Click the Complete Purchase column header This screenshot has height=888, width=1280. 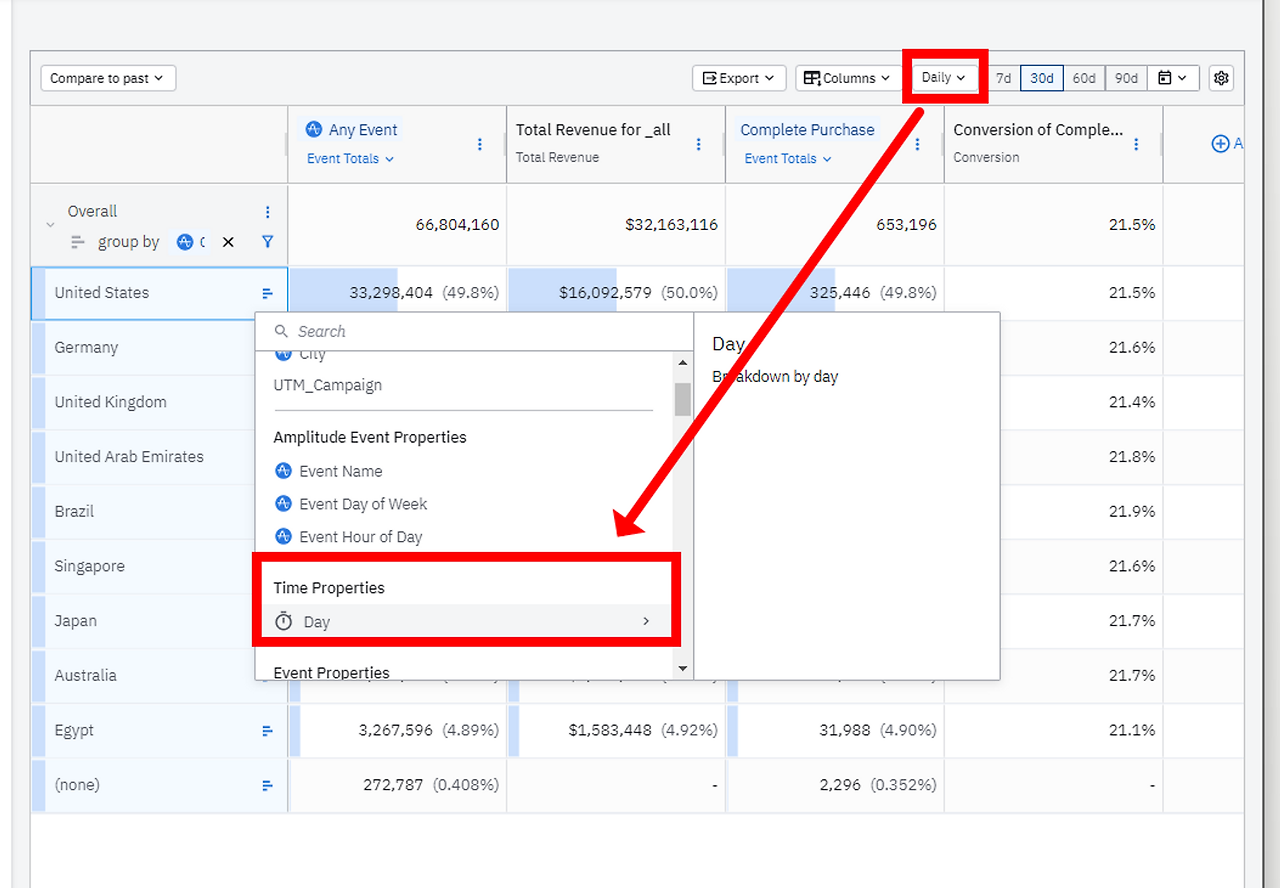[x=807, y=130]
